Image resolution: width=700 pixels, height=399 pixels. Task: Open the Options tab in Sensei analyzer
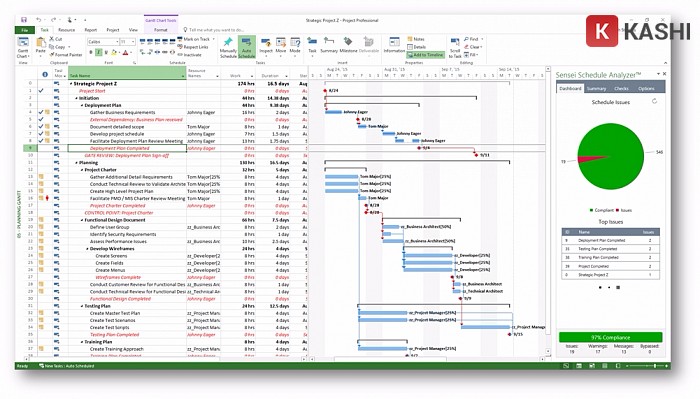(646, 88)
